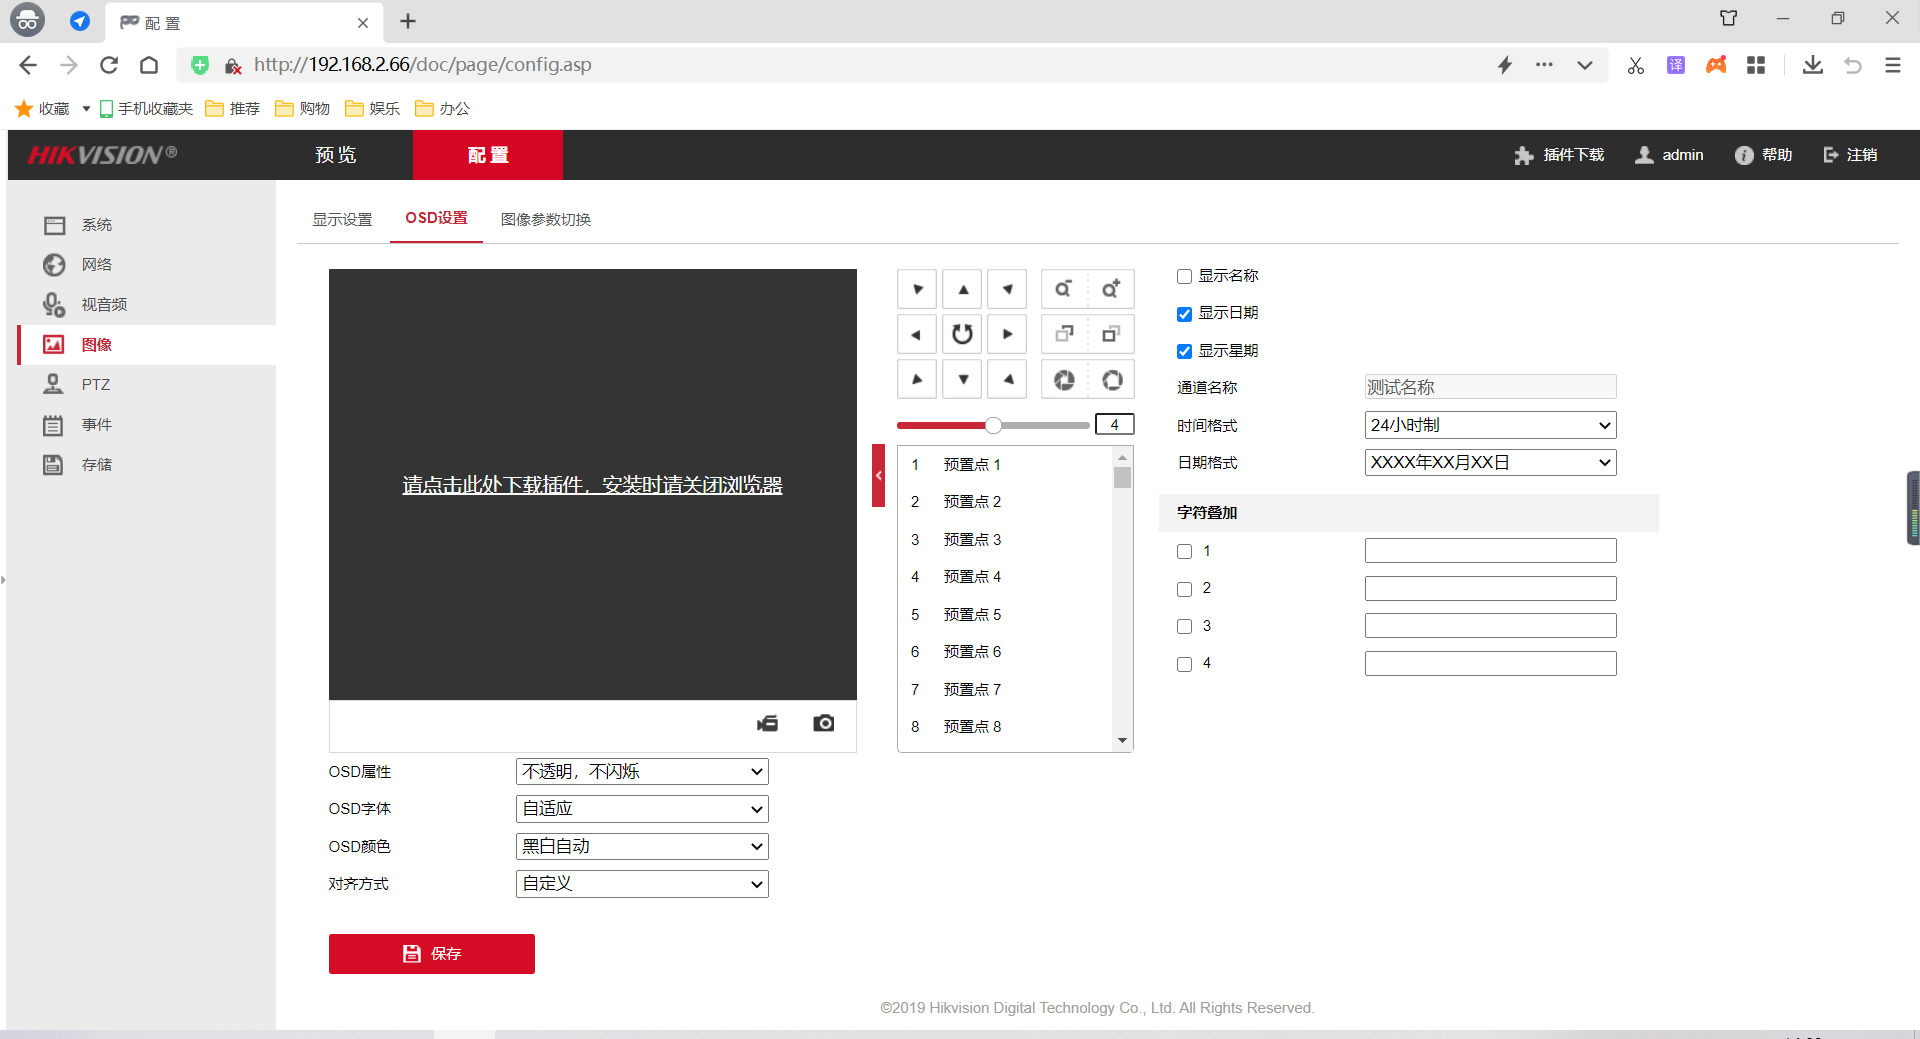Image resolution: width=1920 pixels, height=1039 pixels.
Task: Click browser refresh button
Action: click(x=109, y=65)
